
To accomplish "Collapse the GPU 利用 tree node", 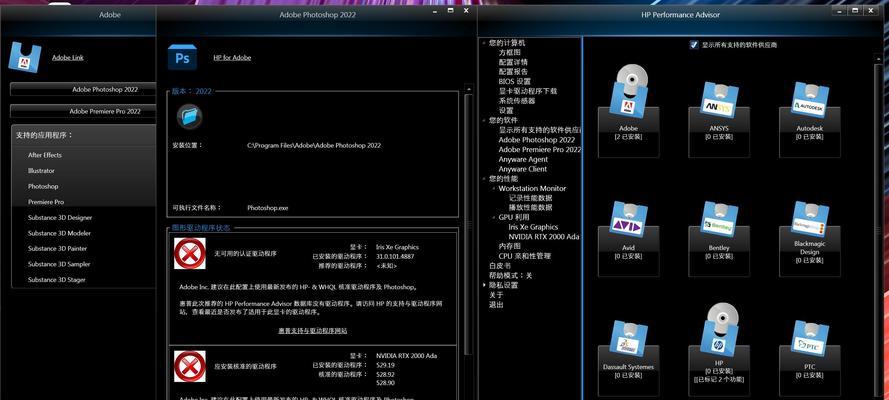I will point(493,218).
